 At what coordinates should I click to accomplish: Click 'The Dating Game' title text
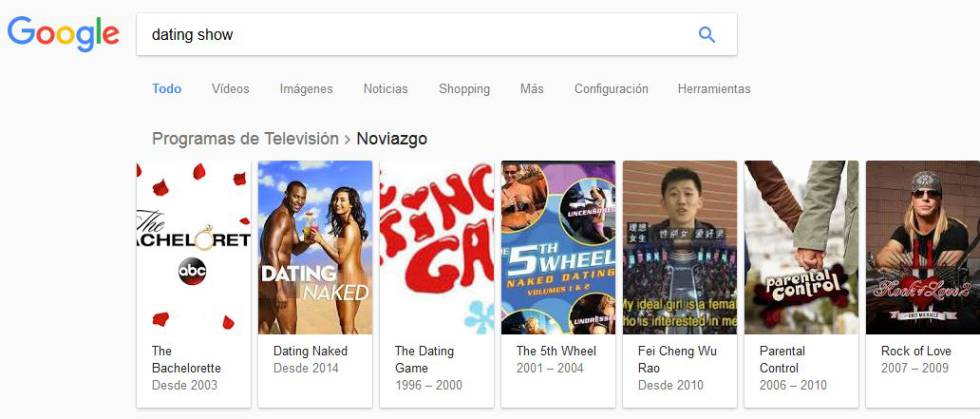click(424, 360)
